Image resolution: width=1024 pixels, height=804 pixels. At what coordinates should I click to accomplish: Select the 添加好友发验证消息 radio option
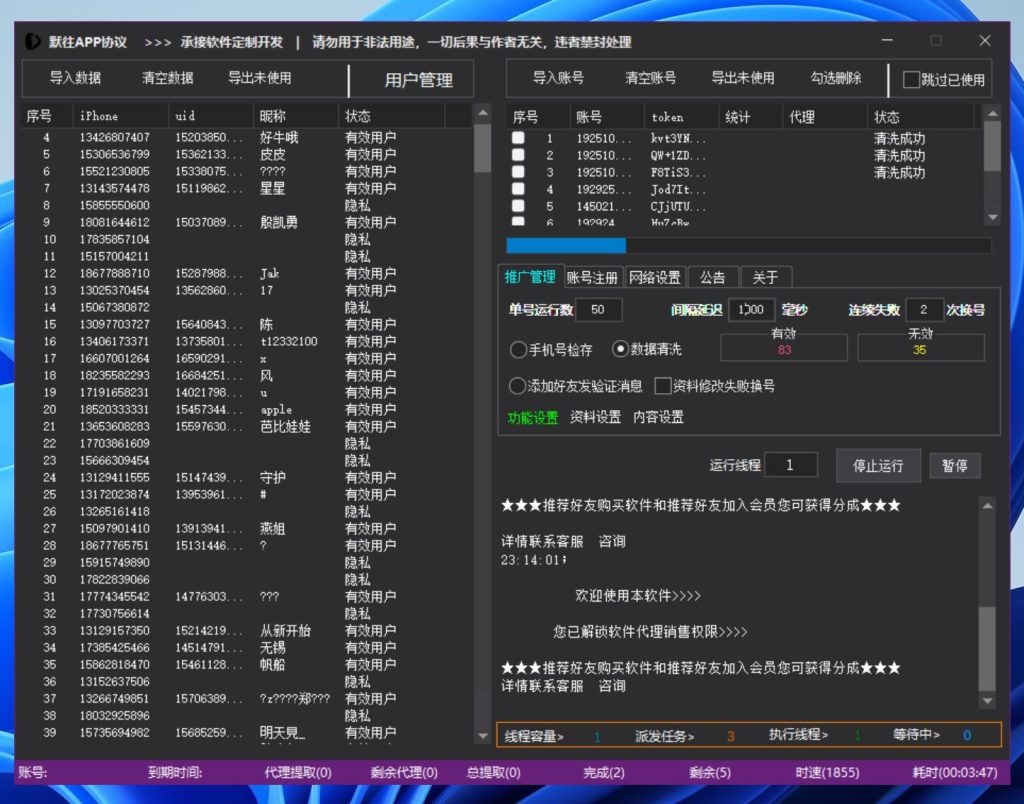point(518,386)
